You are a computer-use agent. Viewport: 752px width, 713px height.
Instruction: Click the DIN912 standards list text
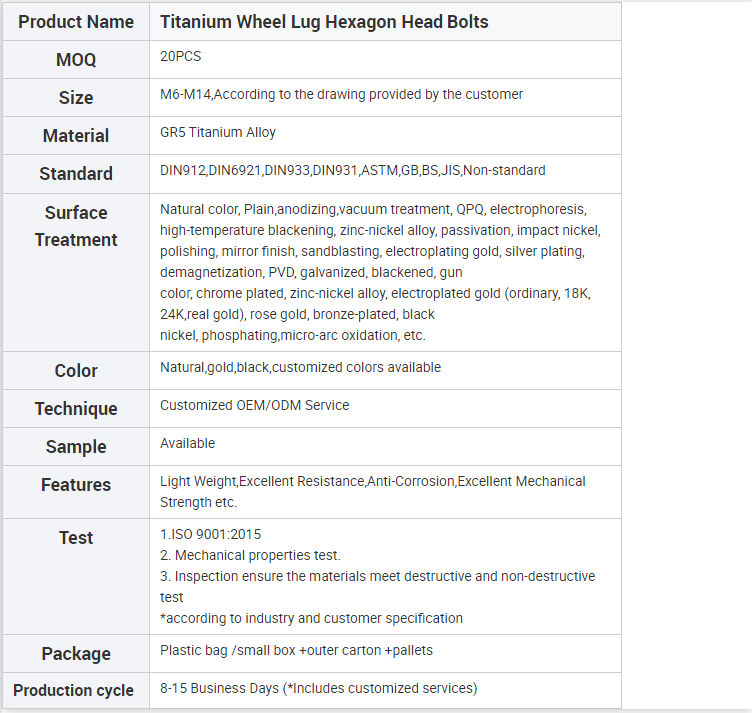point(352,170)
